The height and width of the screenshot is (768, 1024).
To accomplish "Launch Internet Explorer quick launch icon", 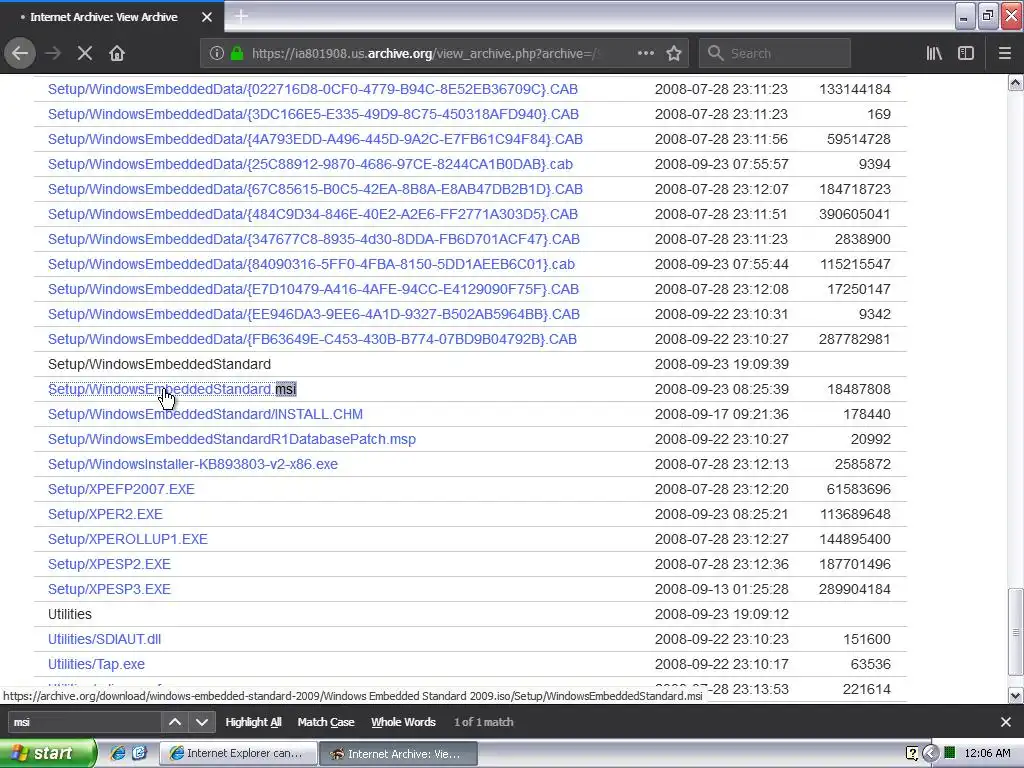I will [x=118, y=753].
